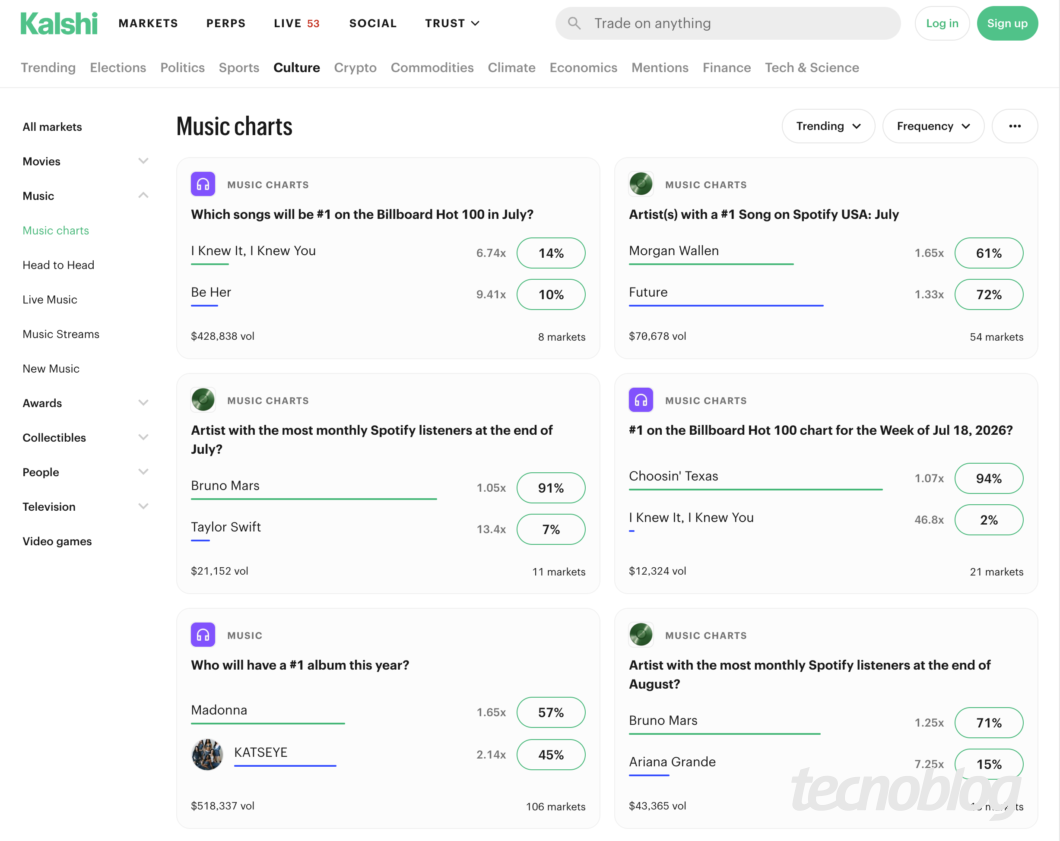Screen dimensions: 1060x841
Task: Click 10% button for Be Her
Action: tap(551, 295)
